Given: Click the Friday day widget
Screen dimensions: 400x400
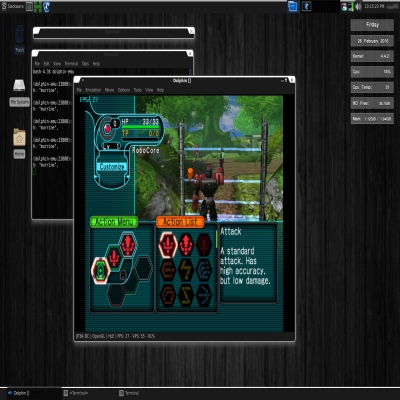Looking at the screenshot, I should pos(372,25).
